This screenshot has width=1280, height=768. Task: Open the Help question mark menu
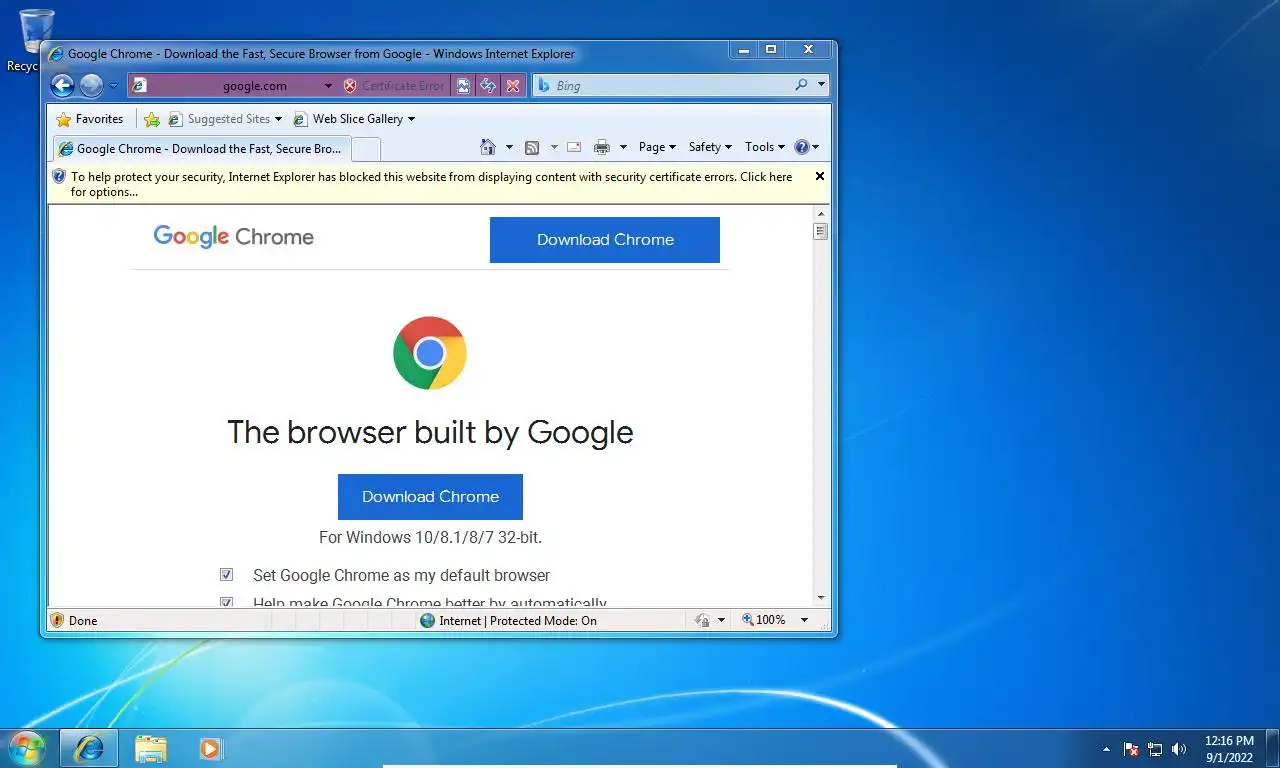(x=806, y=147)
